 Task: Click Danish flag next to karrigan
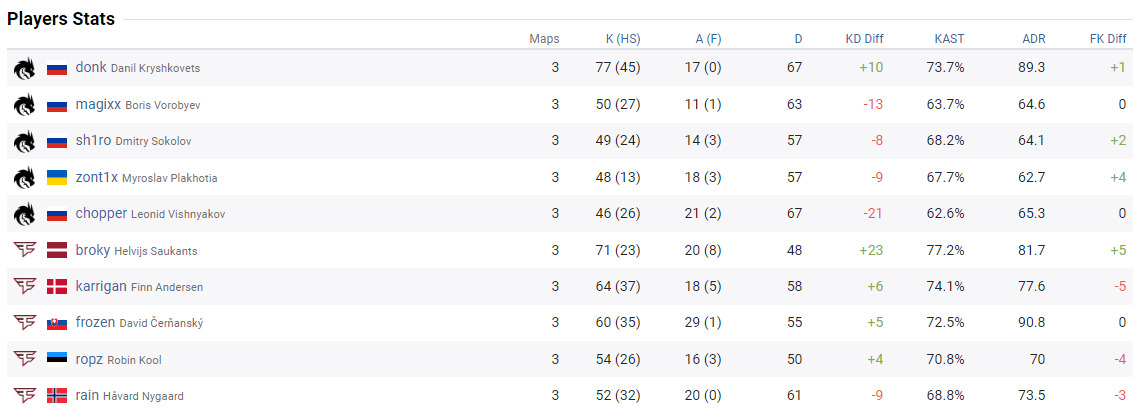pos(57,287)
